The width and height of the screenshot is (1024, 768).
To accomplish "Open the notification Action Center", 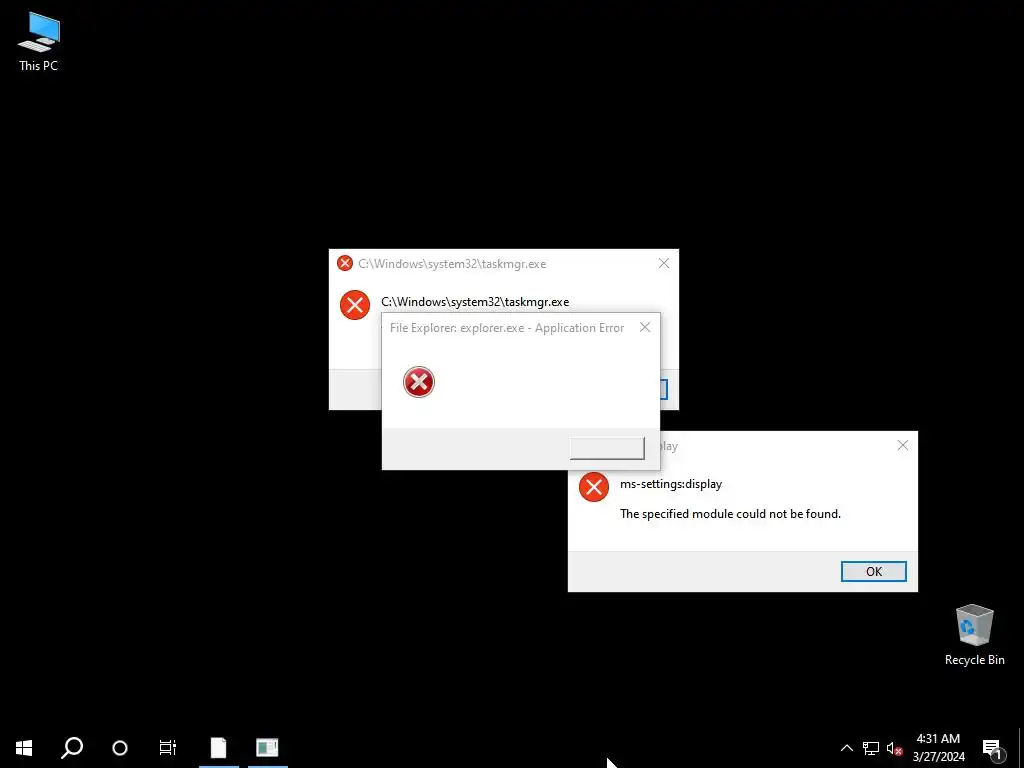I will pos(993,748).
